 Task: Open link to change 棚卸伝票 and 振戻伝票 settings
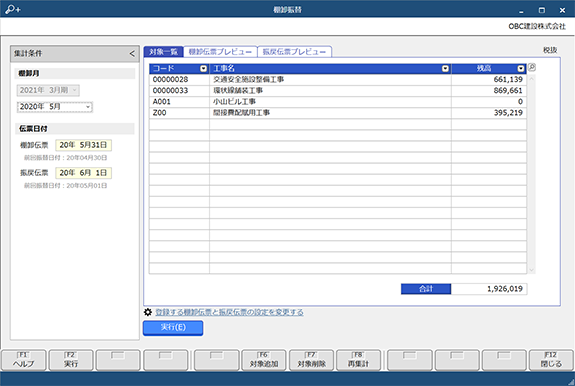click(x=229, y=312)
